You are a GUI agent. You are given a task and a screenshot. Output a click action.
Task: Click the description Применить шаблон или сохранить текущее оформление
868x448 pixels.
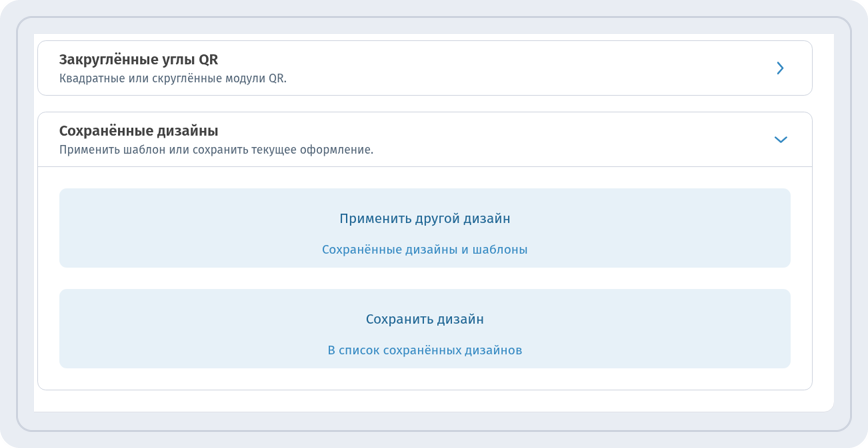pos(216,150)
